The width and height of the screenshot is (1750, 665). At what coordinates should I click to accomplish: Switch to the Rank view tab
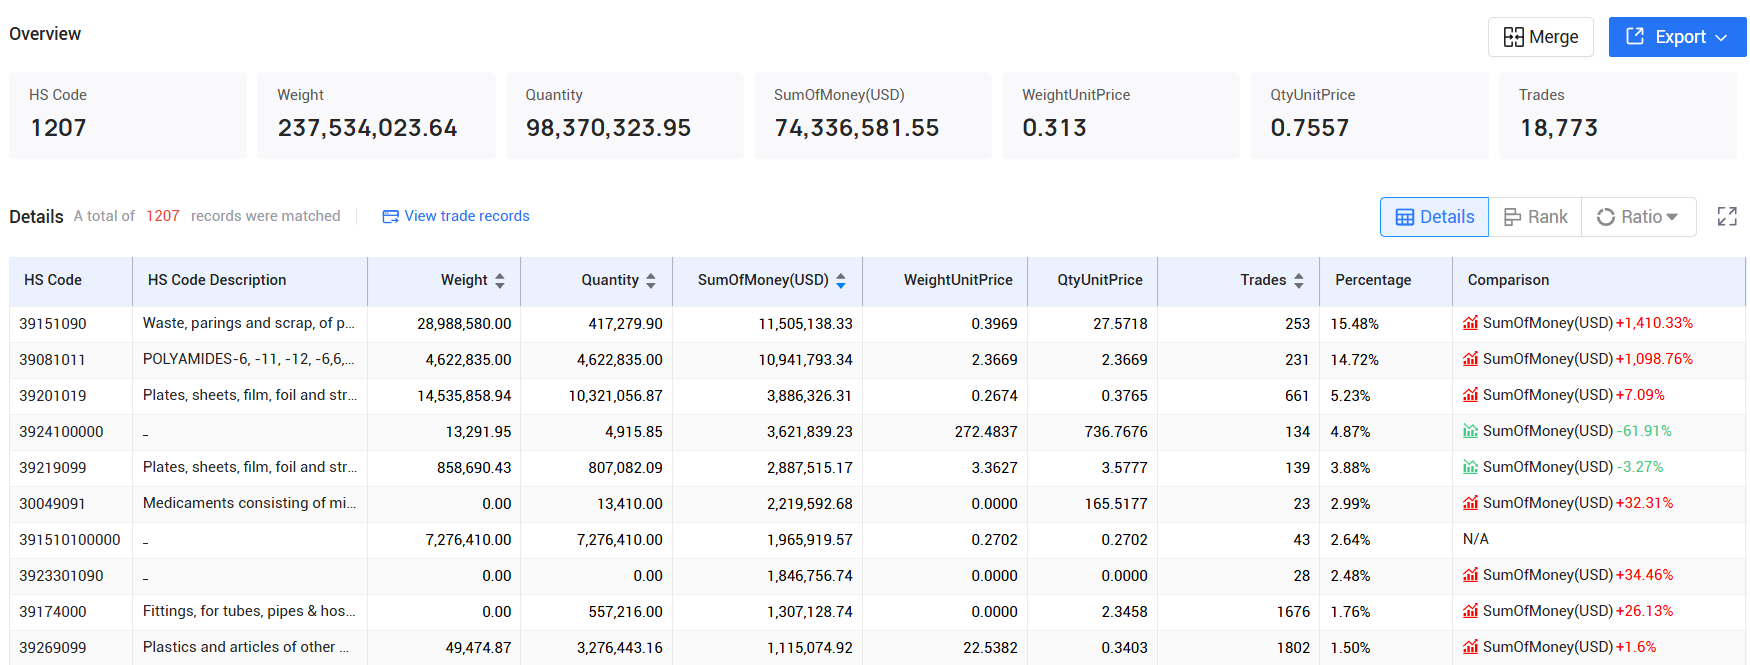click(x=1535, y=217)
